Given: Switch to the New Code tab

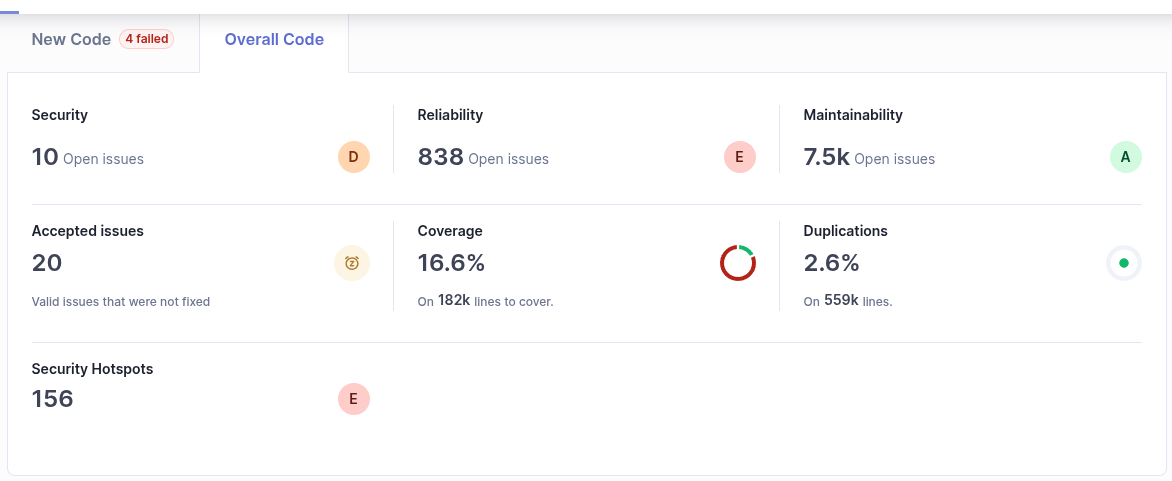Looking at the screenshot, I should (71, 40).
